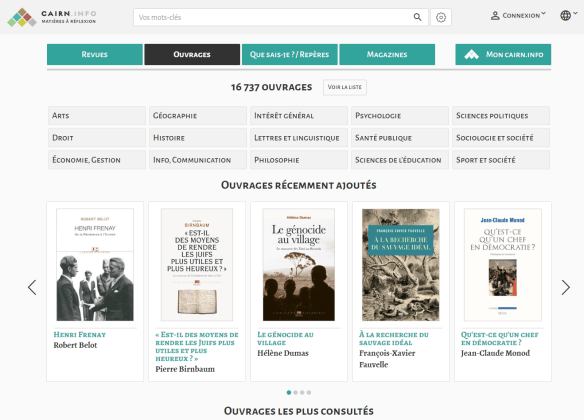The width and height of the screenshot is (584, 420).
Task: Open Qu'est-ce qu'un chef en démocratie cover
Action: [x=503, y=265]
